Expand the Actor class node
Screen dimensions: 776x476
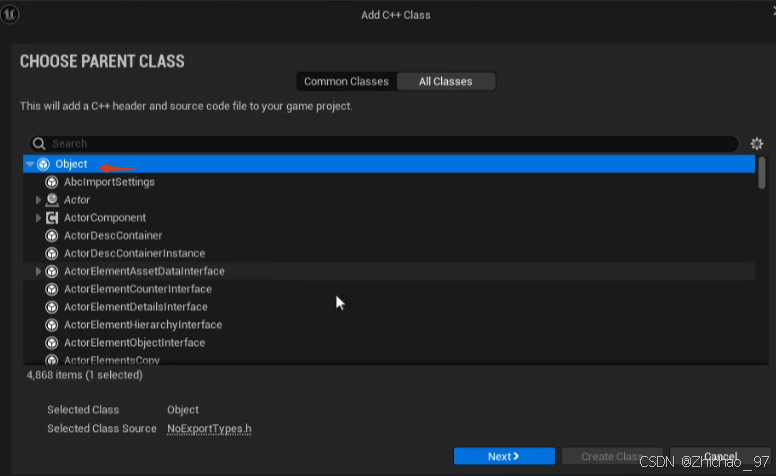tap(39, 200)
